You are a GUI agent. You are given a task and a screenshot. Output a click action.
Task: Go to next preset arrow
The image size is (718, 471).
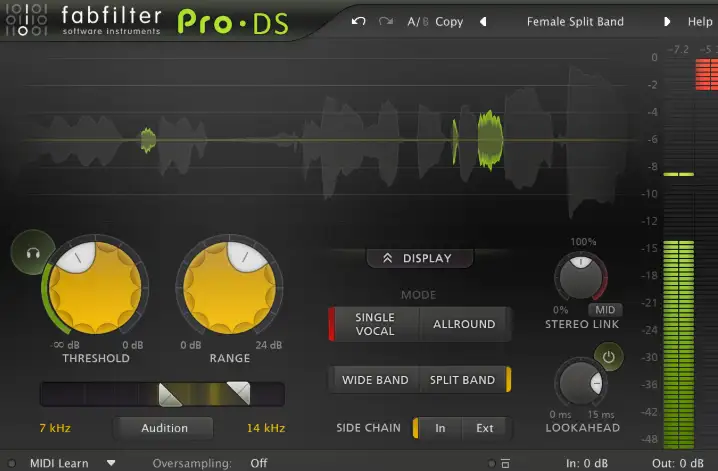(667, 22)
